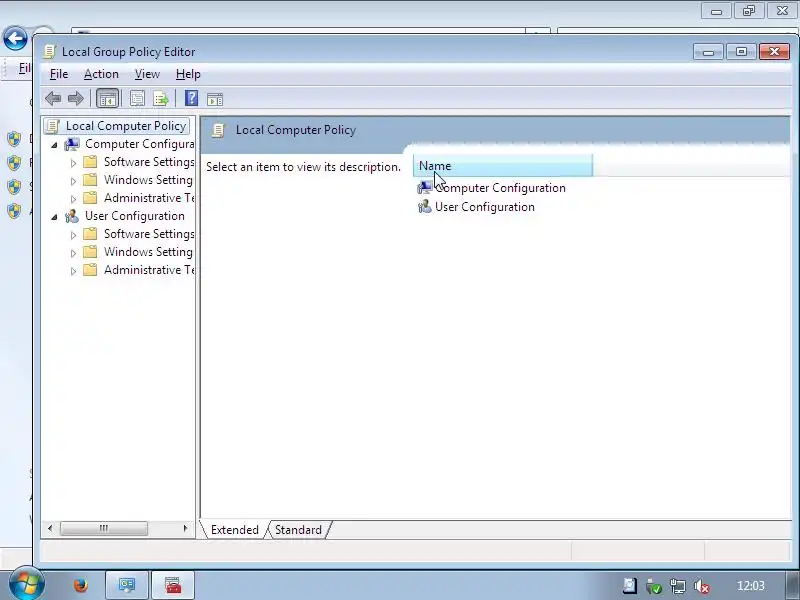Select Local Computer Policy tree root
800x600 pixels.
tap(126, 126)
